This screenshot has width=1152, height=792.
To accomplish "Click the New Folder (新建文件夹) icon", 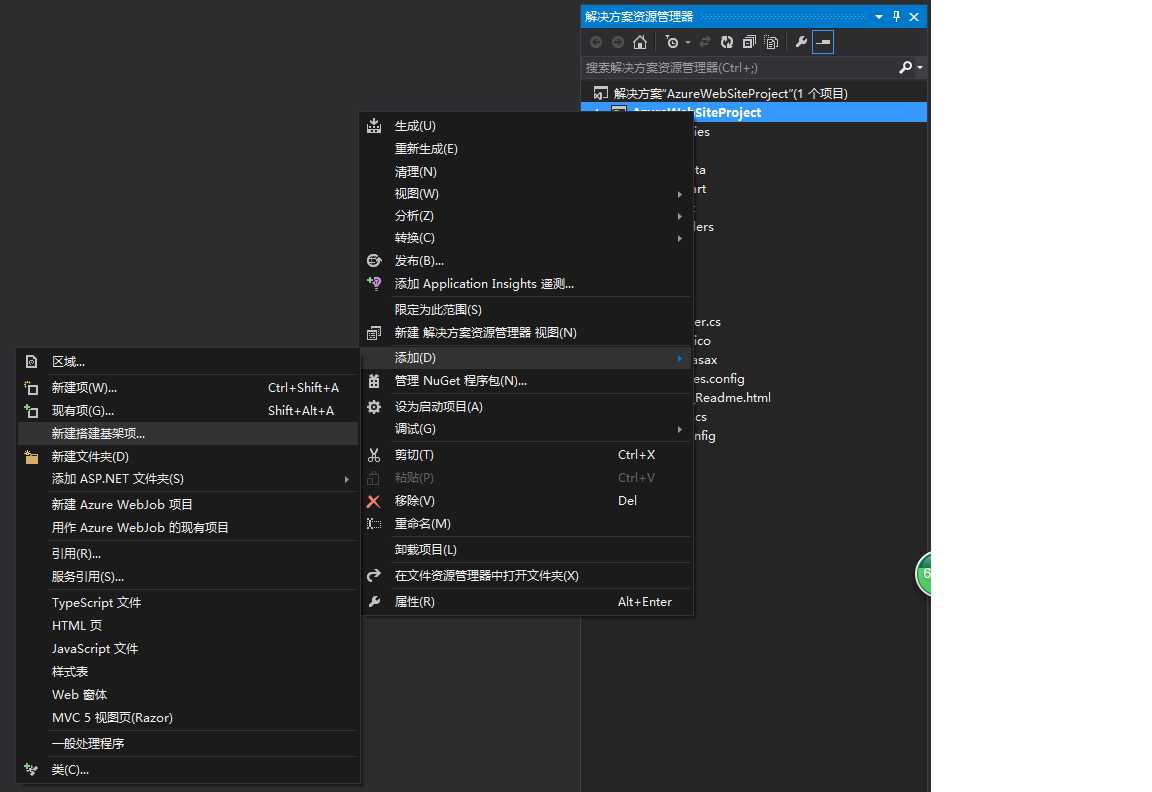I will (31, 456).
